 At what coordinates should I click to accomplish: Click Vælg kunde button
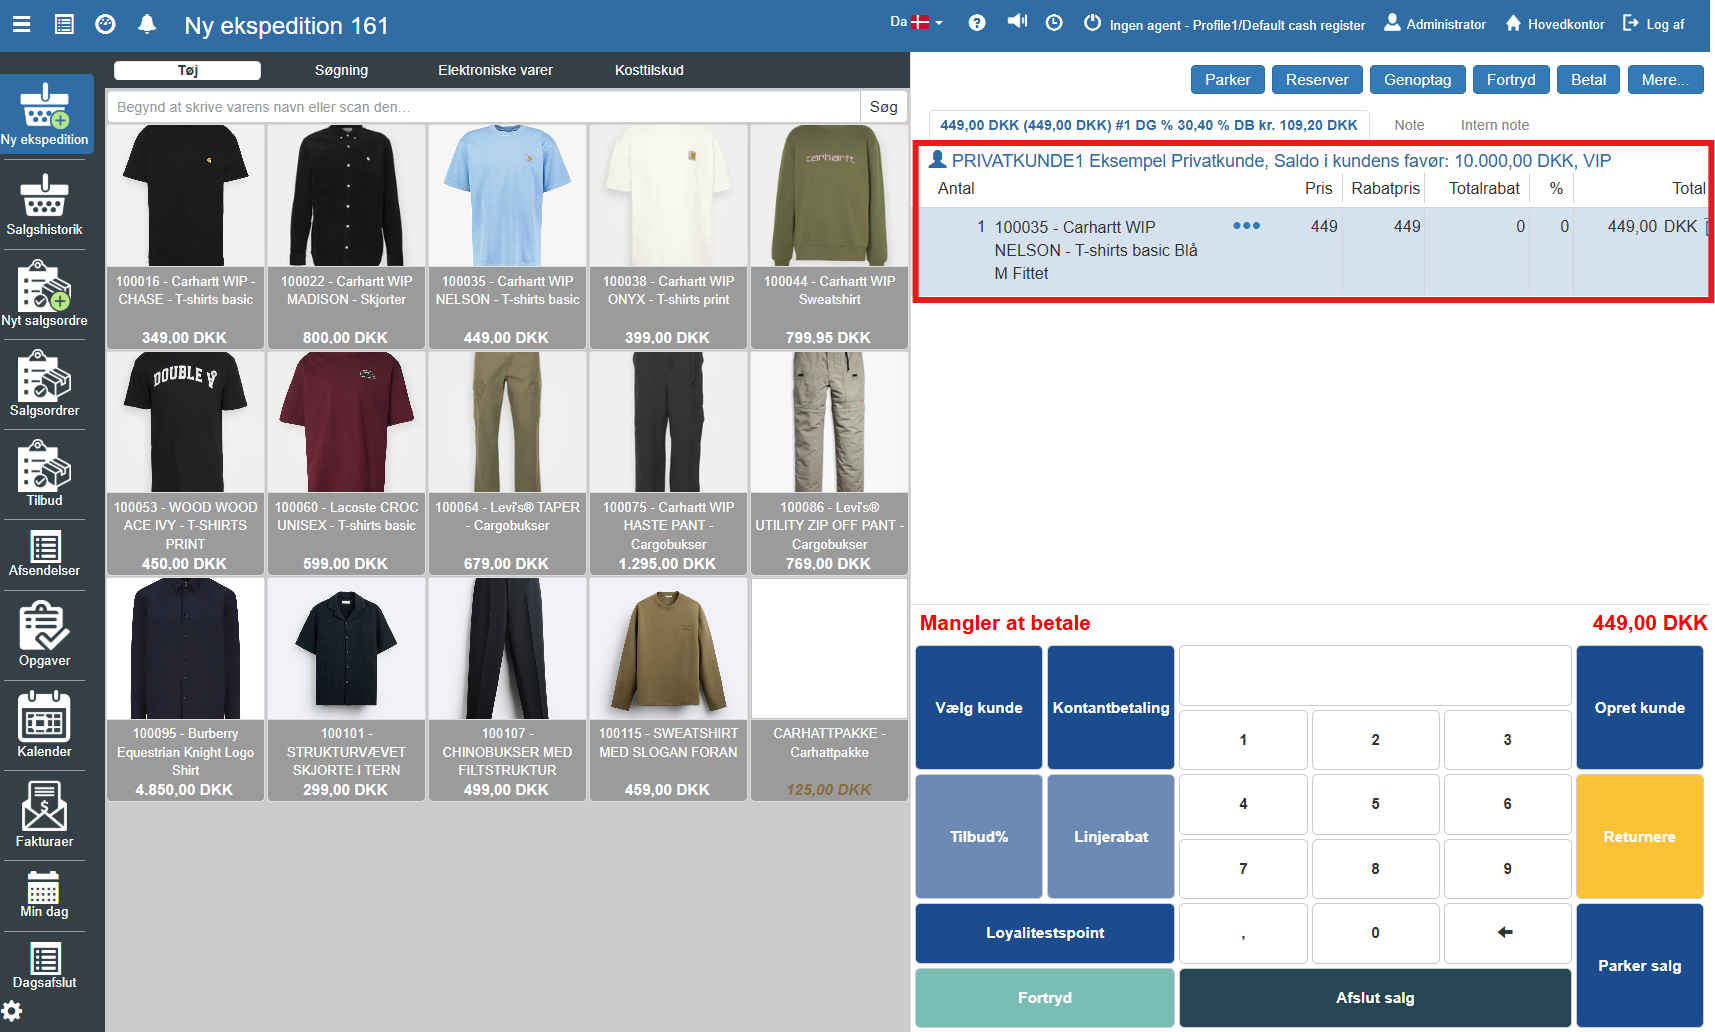point(979,708)
